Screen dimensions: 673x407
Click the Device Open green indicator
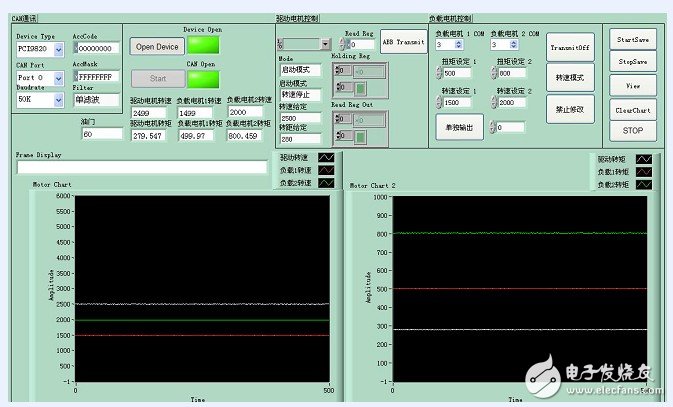203,46
